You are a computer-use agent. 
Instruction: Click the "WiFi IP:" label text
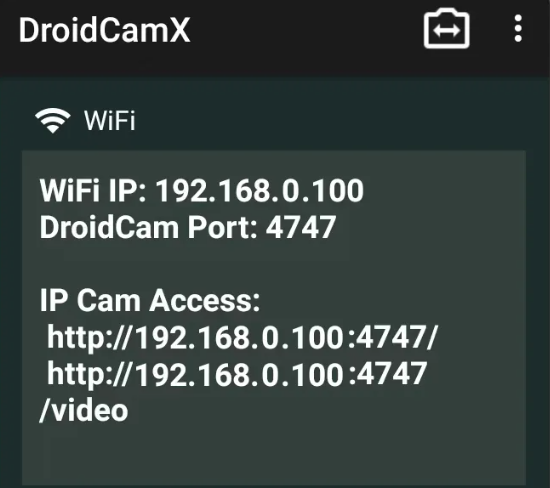click(x=93, y=190)
